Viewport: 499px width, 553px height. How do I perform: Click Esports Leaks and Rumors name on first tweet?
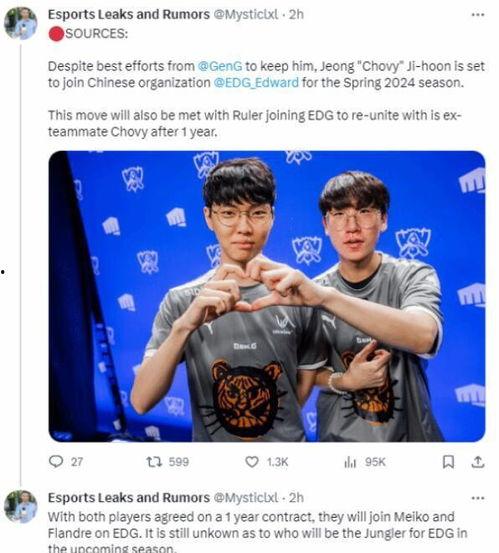click(129, 14)
